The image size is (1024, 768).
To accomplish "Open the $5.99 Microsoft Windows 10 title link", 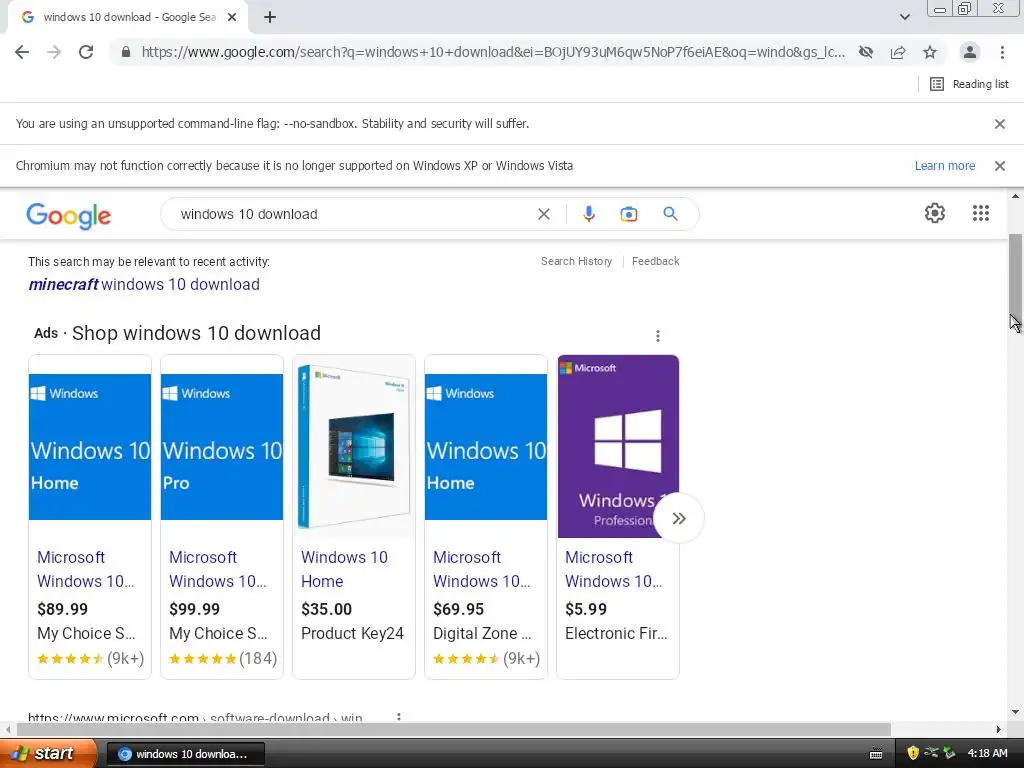I will [613, 569].
